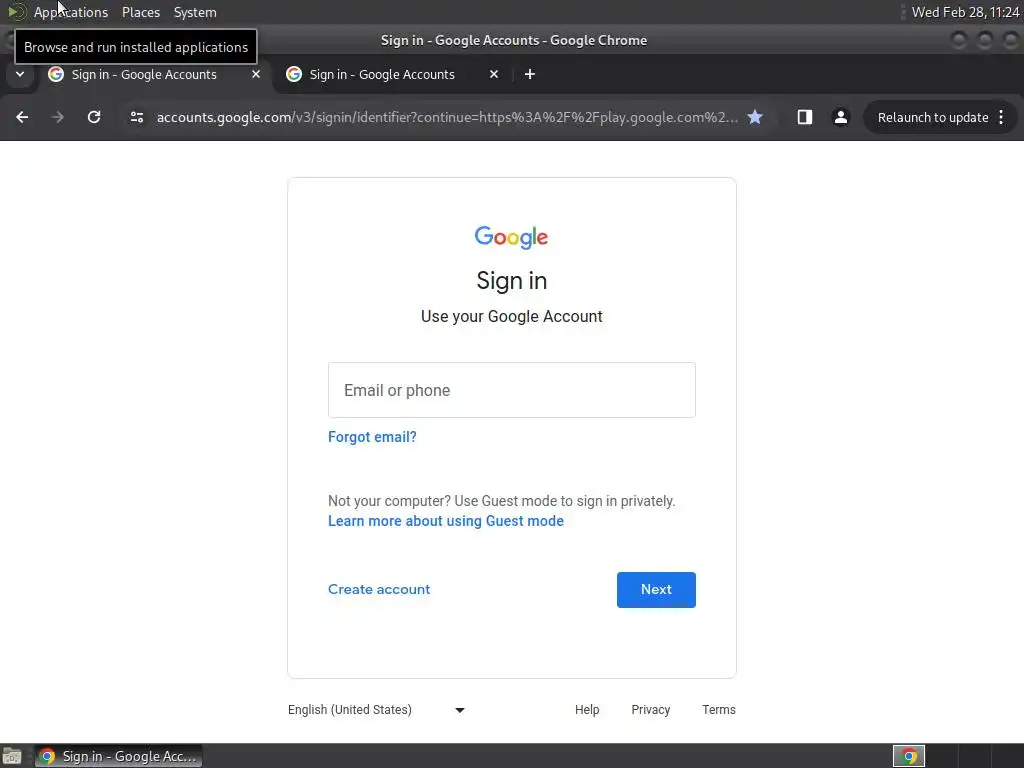The height and width of the screenshot is (768, 1024).
Task: Open the Terms link in footer
Action: click(x=718, y=710)
